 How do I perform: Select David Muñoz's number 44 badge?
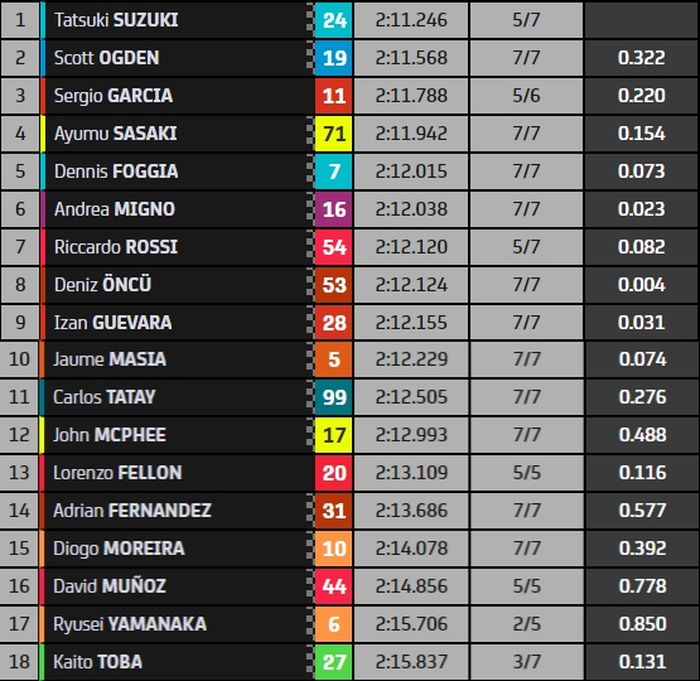(334, 586)
